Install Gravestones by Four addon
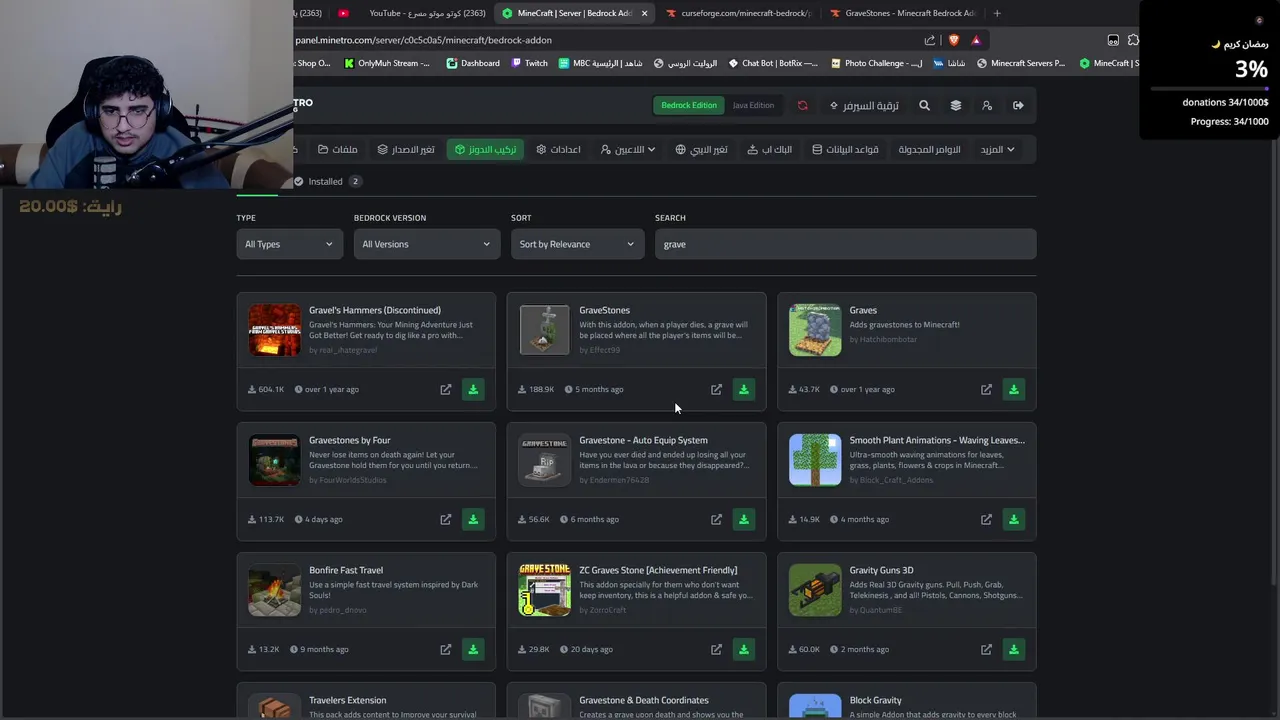This screenshot has width=1280, height=720. tap(473, 519)
